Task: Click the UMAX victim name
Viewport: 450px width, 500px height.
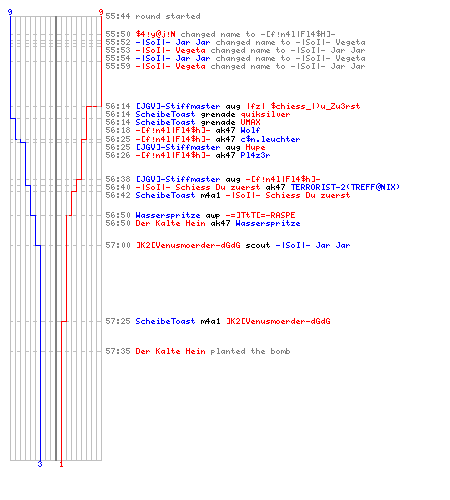Action: pyautogui.click(x=250, y=122)
